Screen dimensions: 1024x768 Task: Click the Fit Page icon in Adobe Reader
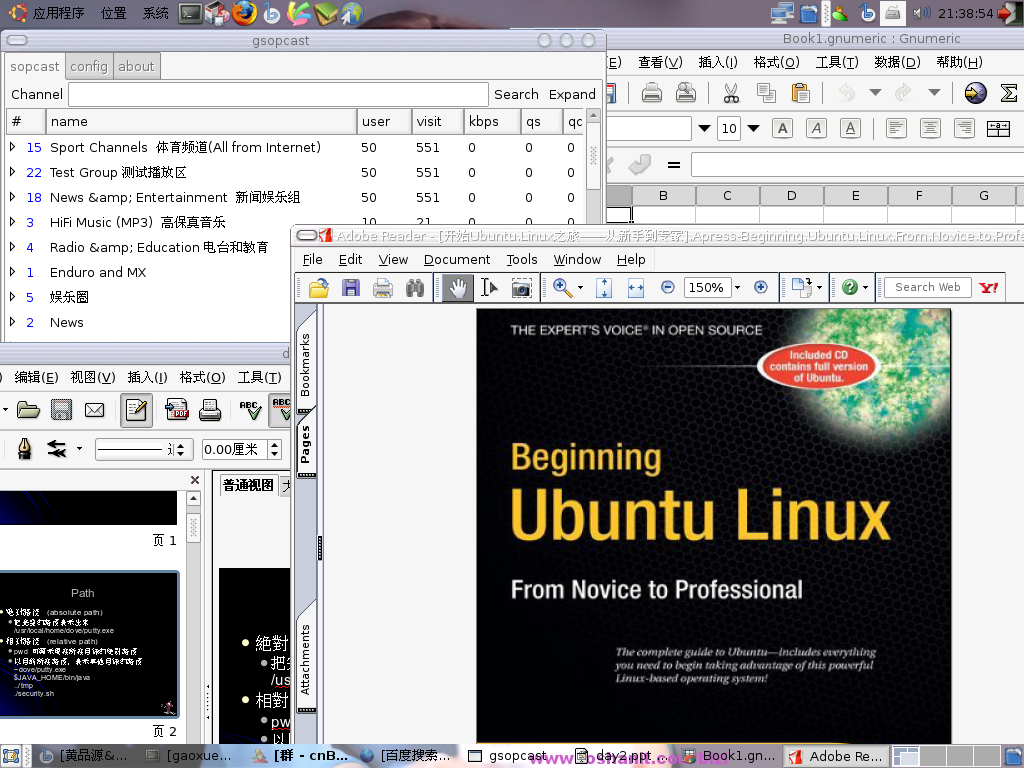[604, 287]
